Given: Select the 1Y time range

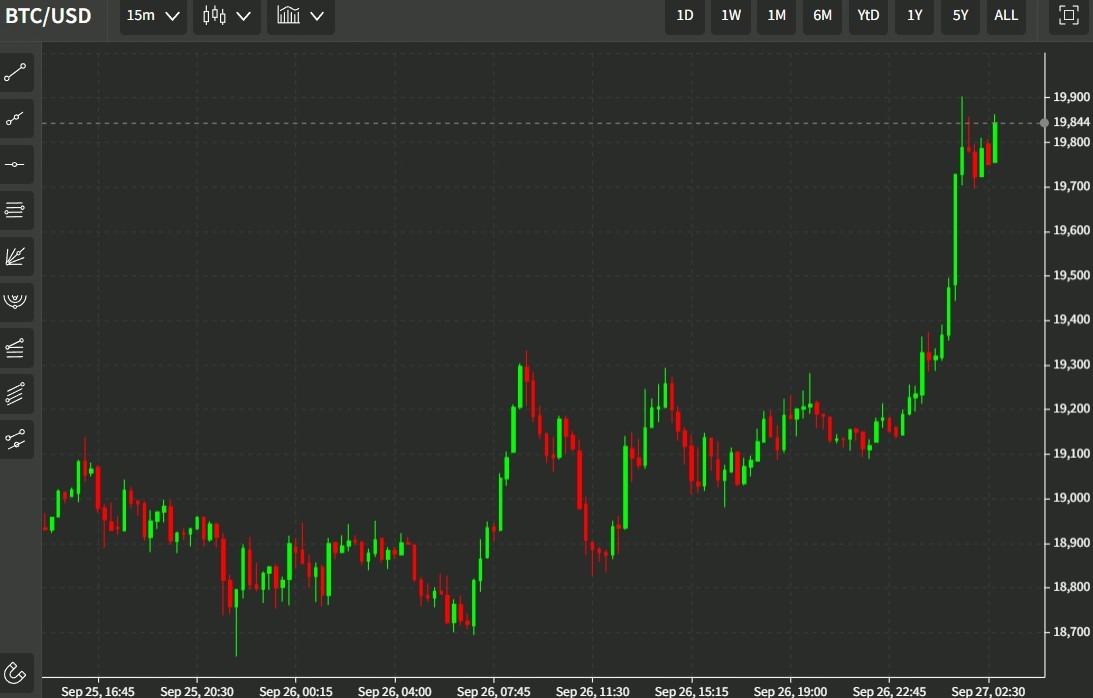Looking at the screenshot, I should [x=915, y=15].
